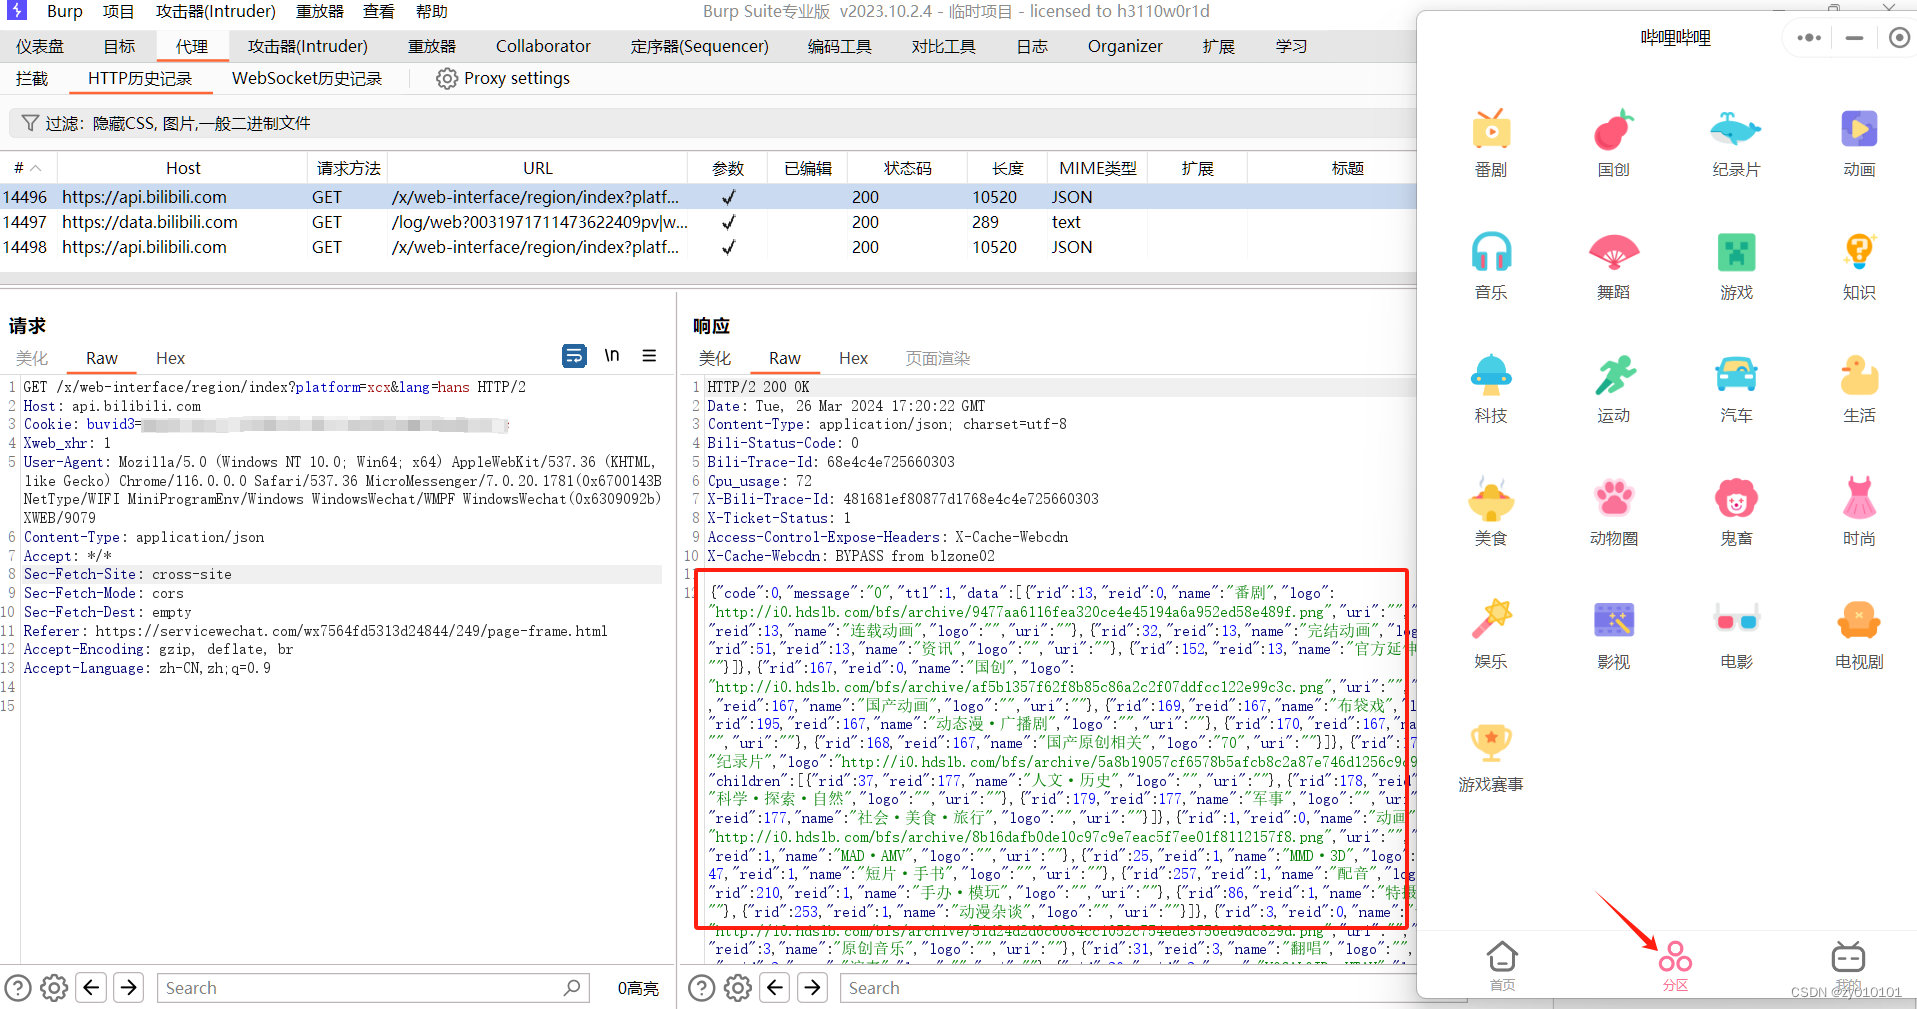Open the 项目 menu

click(118, 12)
